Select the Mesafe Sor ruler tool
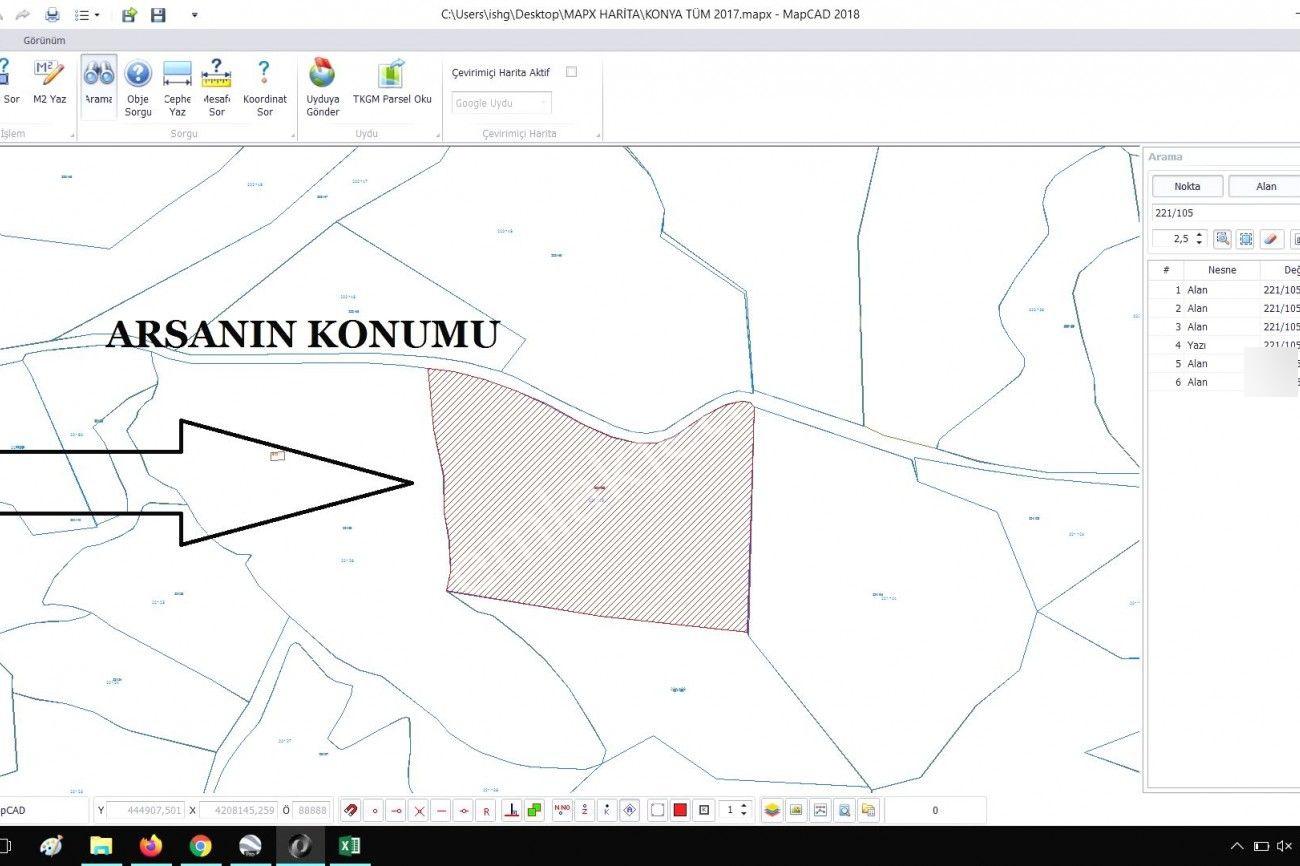 point(216,86)
